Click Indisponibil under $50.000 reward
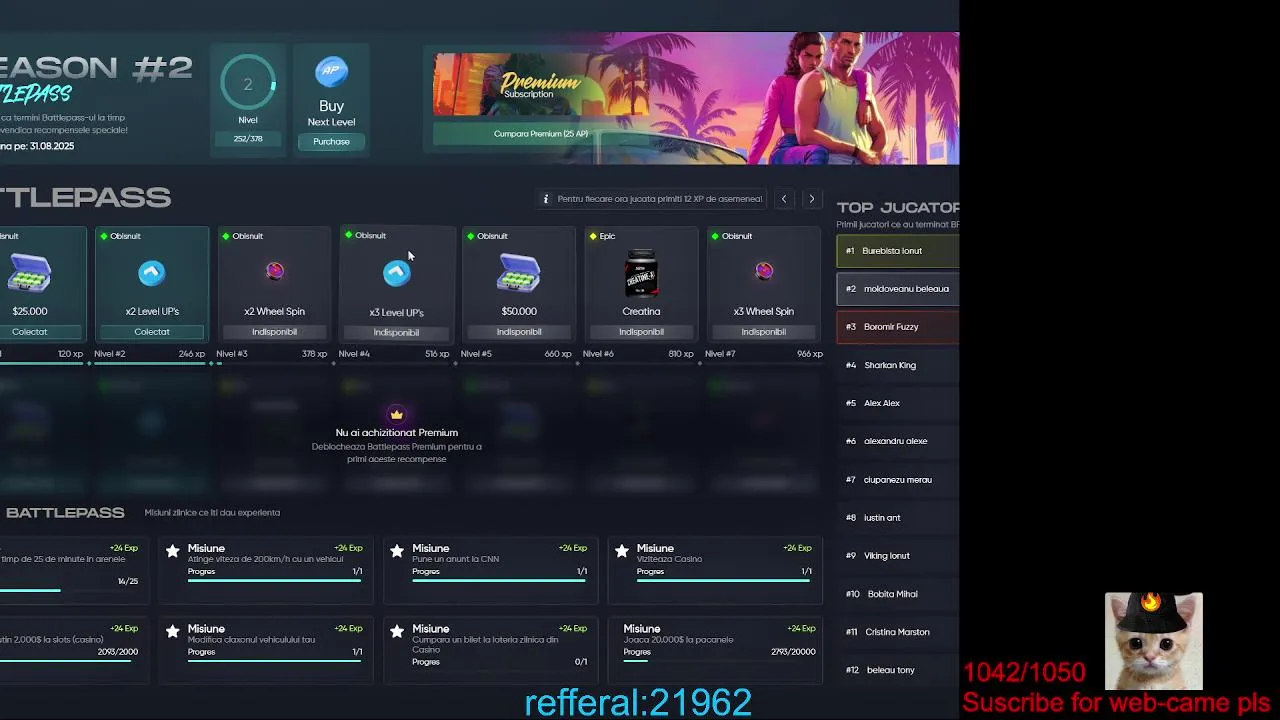The height and width of the screenshot is (720, 1280). click(519, 332)
